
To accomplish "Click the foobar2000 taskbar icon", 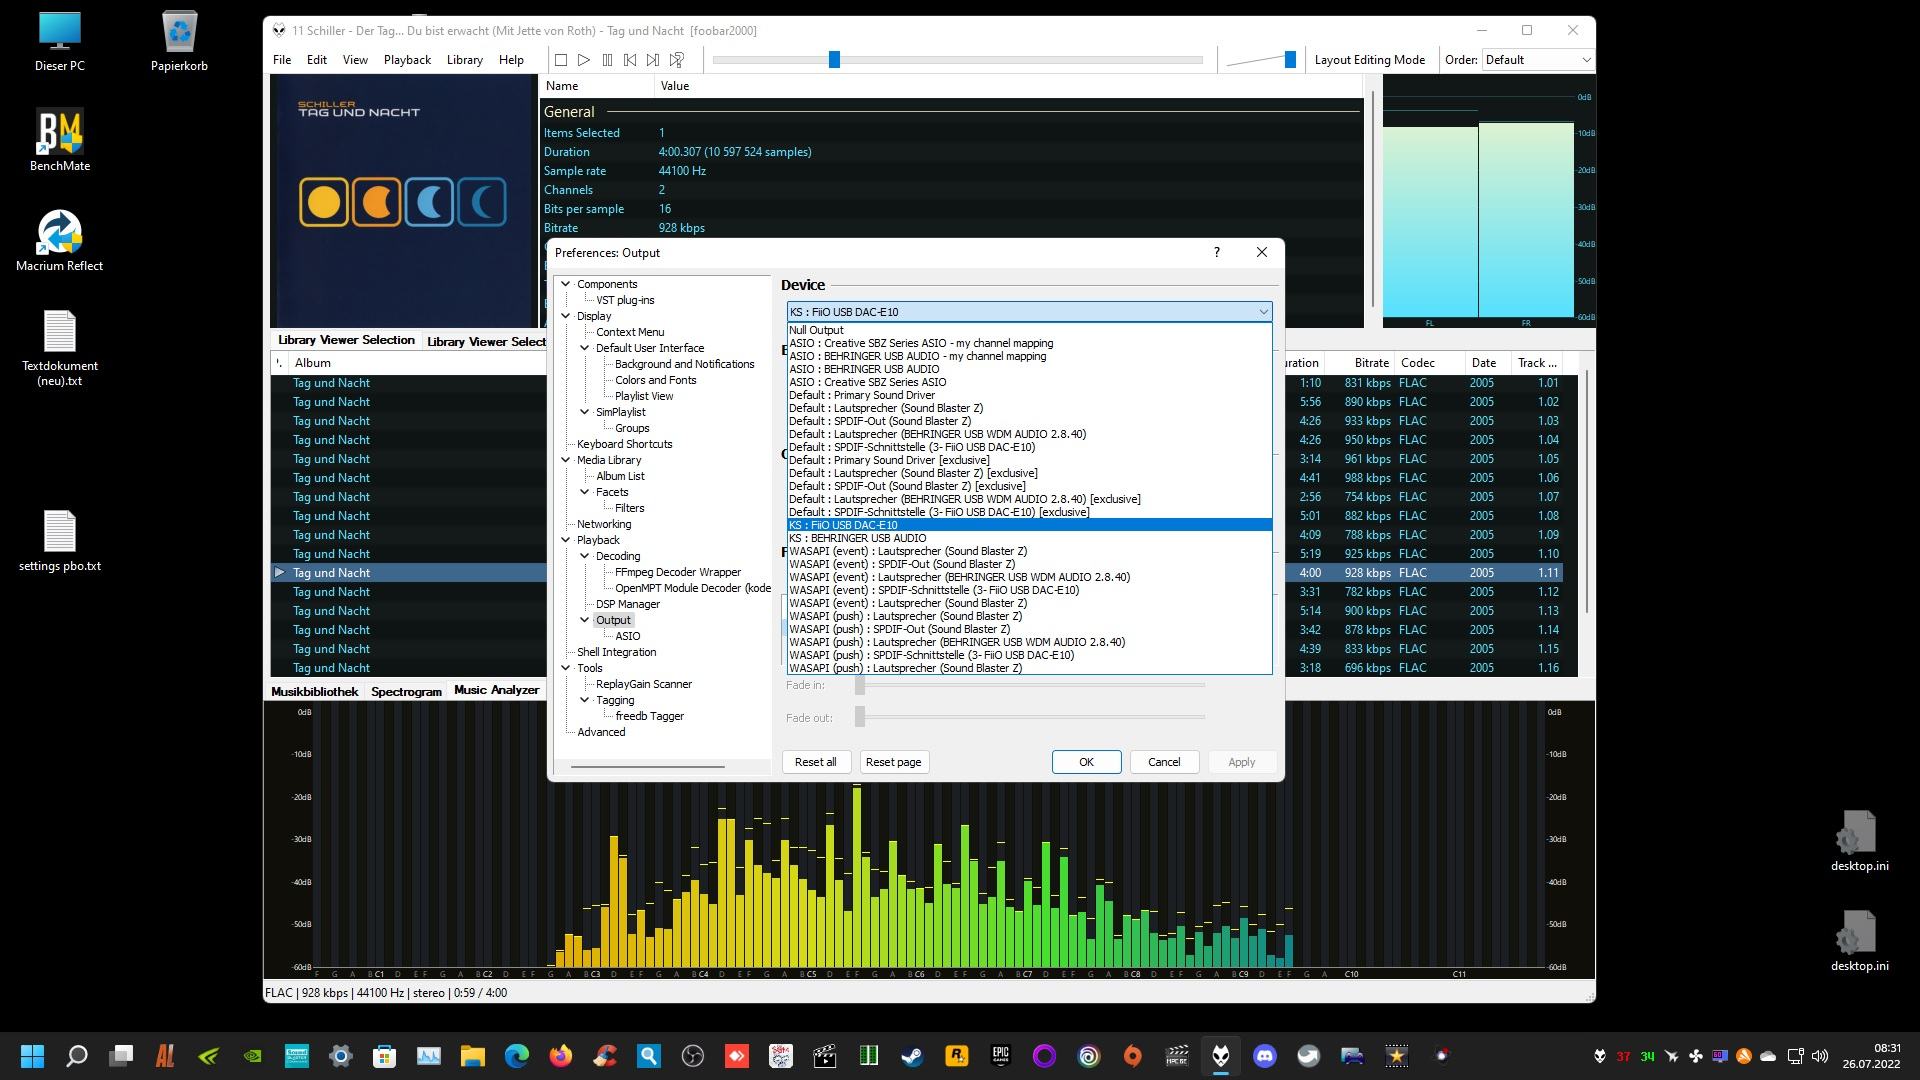I will click(x=1221, y=1055).
